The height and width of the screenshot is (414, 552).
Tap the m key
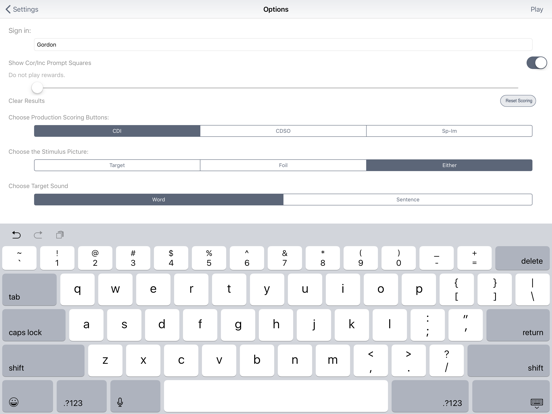pos(333,360)
